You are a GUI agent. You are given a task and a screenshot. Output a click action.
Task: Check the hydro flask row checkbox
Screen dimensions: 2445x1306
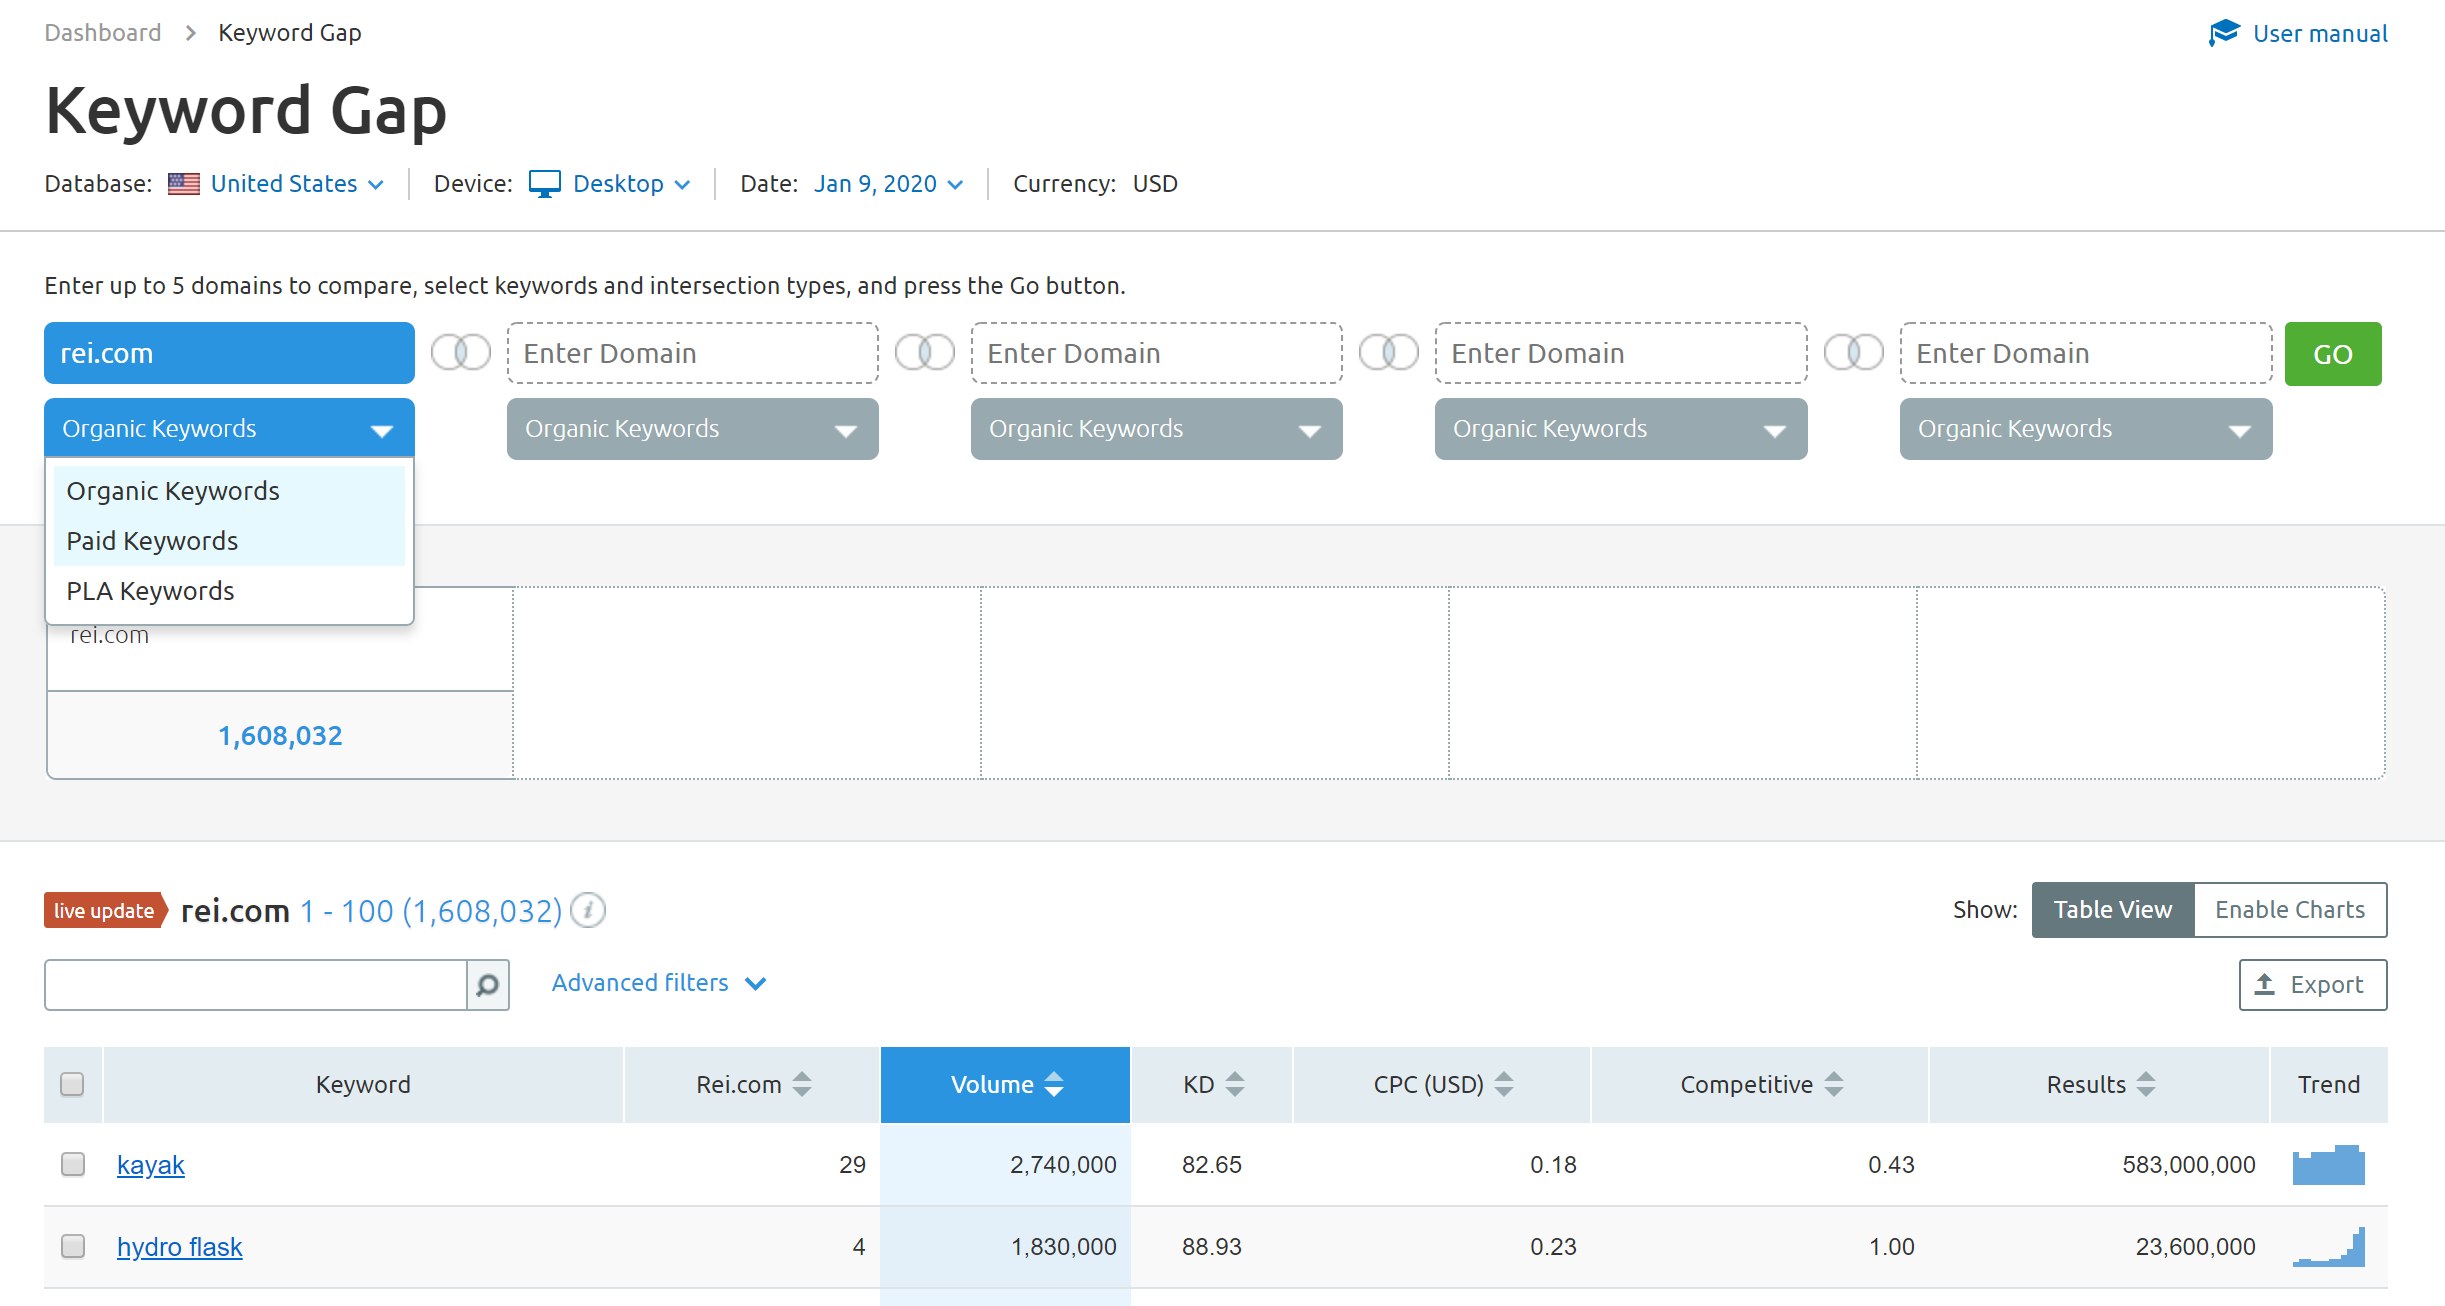click(x=72, y=1246)
